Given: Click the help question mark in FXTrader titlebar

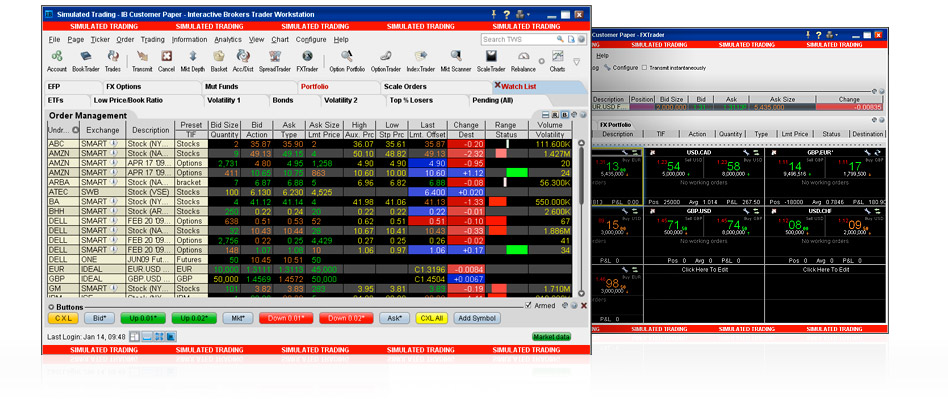Looking at the screenshot, I should [819, 36].
